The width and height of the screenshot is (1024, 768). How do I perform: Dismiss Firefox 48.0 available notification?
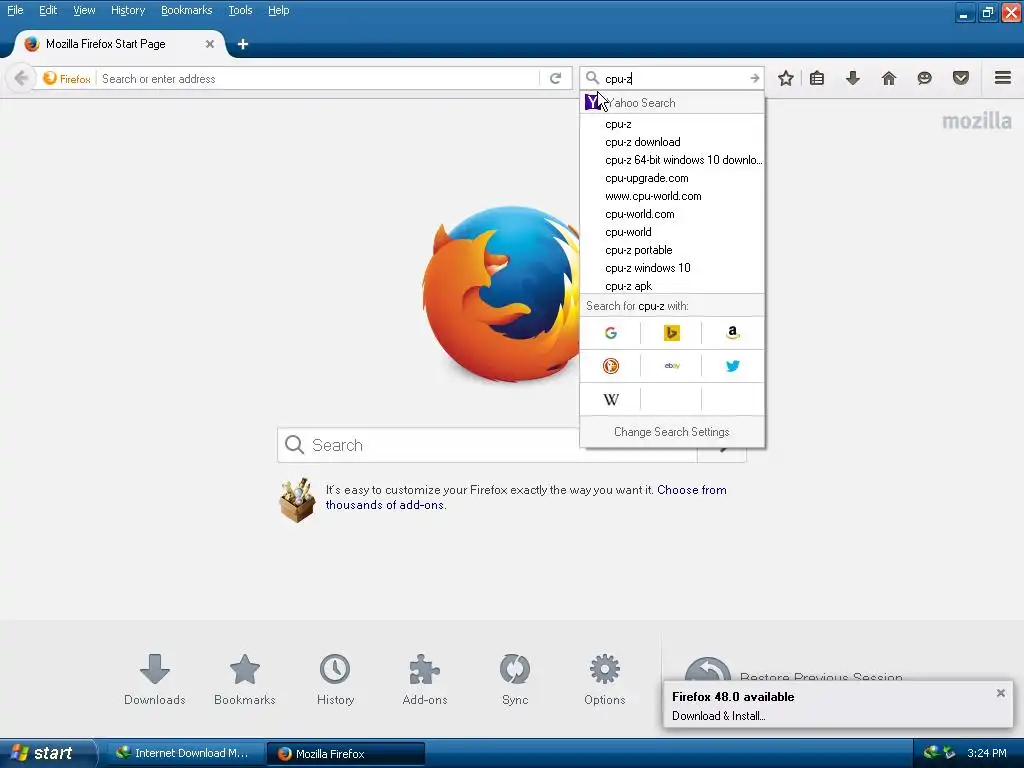tap(1000, 693)
